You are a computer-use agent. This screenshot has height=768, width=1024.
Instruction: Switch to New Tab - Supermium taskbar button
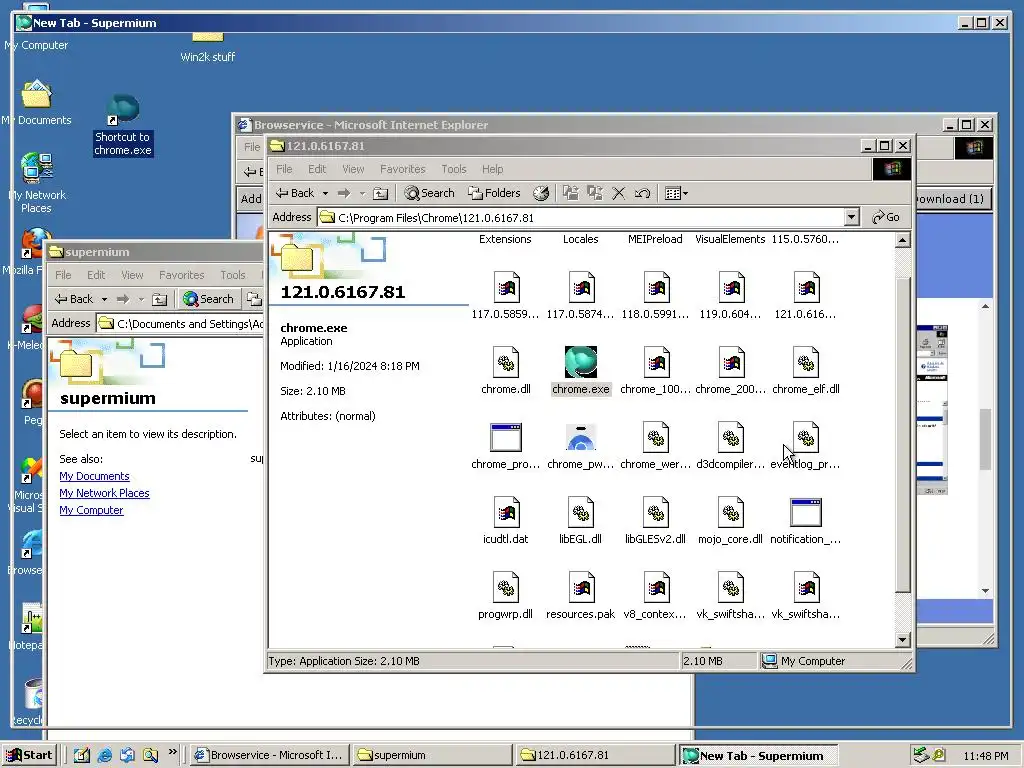coord(758,756)
